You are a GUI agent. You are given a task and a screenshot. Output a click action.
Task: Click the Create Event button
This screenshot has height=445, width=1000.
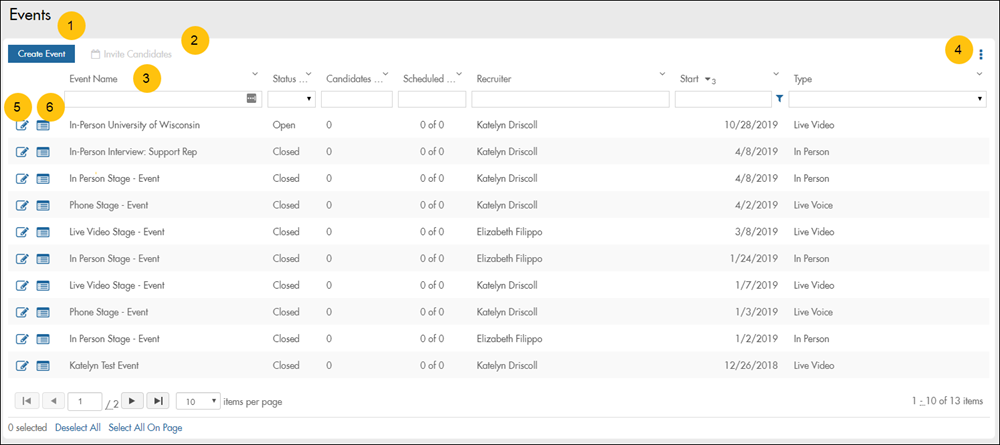41,54
